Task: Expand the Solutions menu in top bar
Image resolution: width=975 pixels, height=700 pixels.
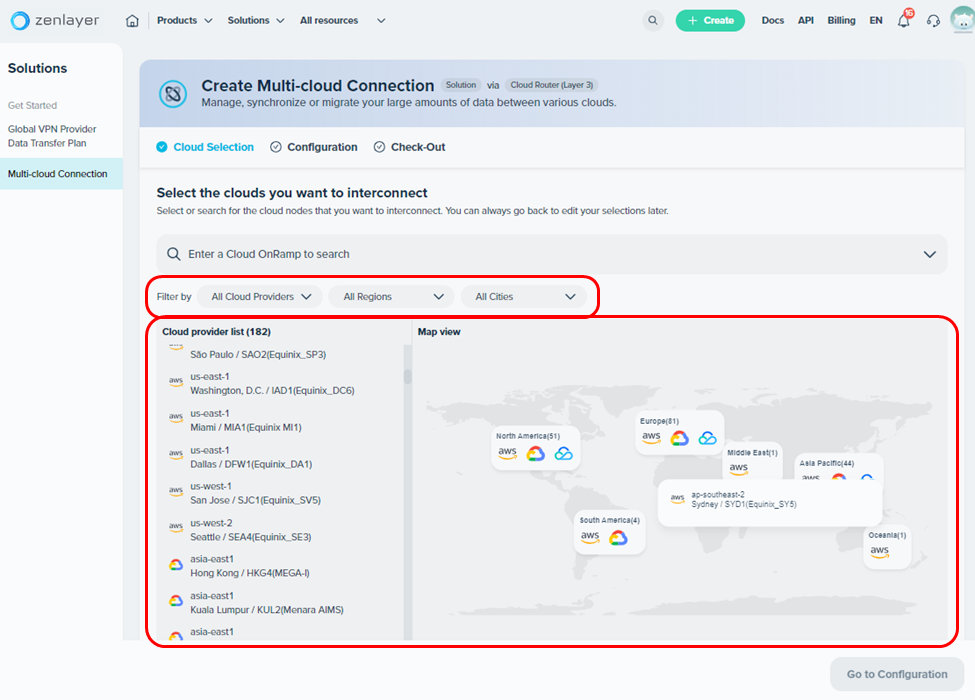Action: click(256, 21)
